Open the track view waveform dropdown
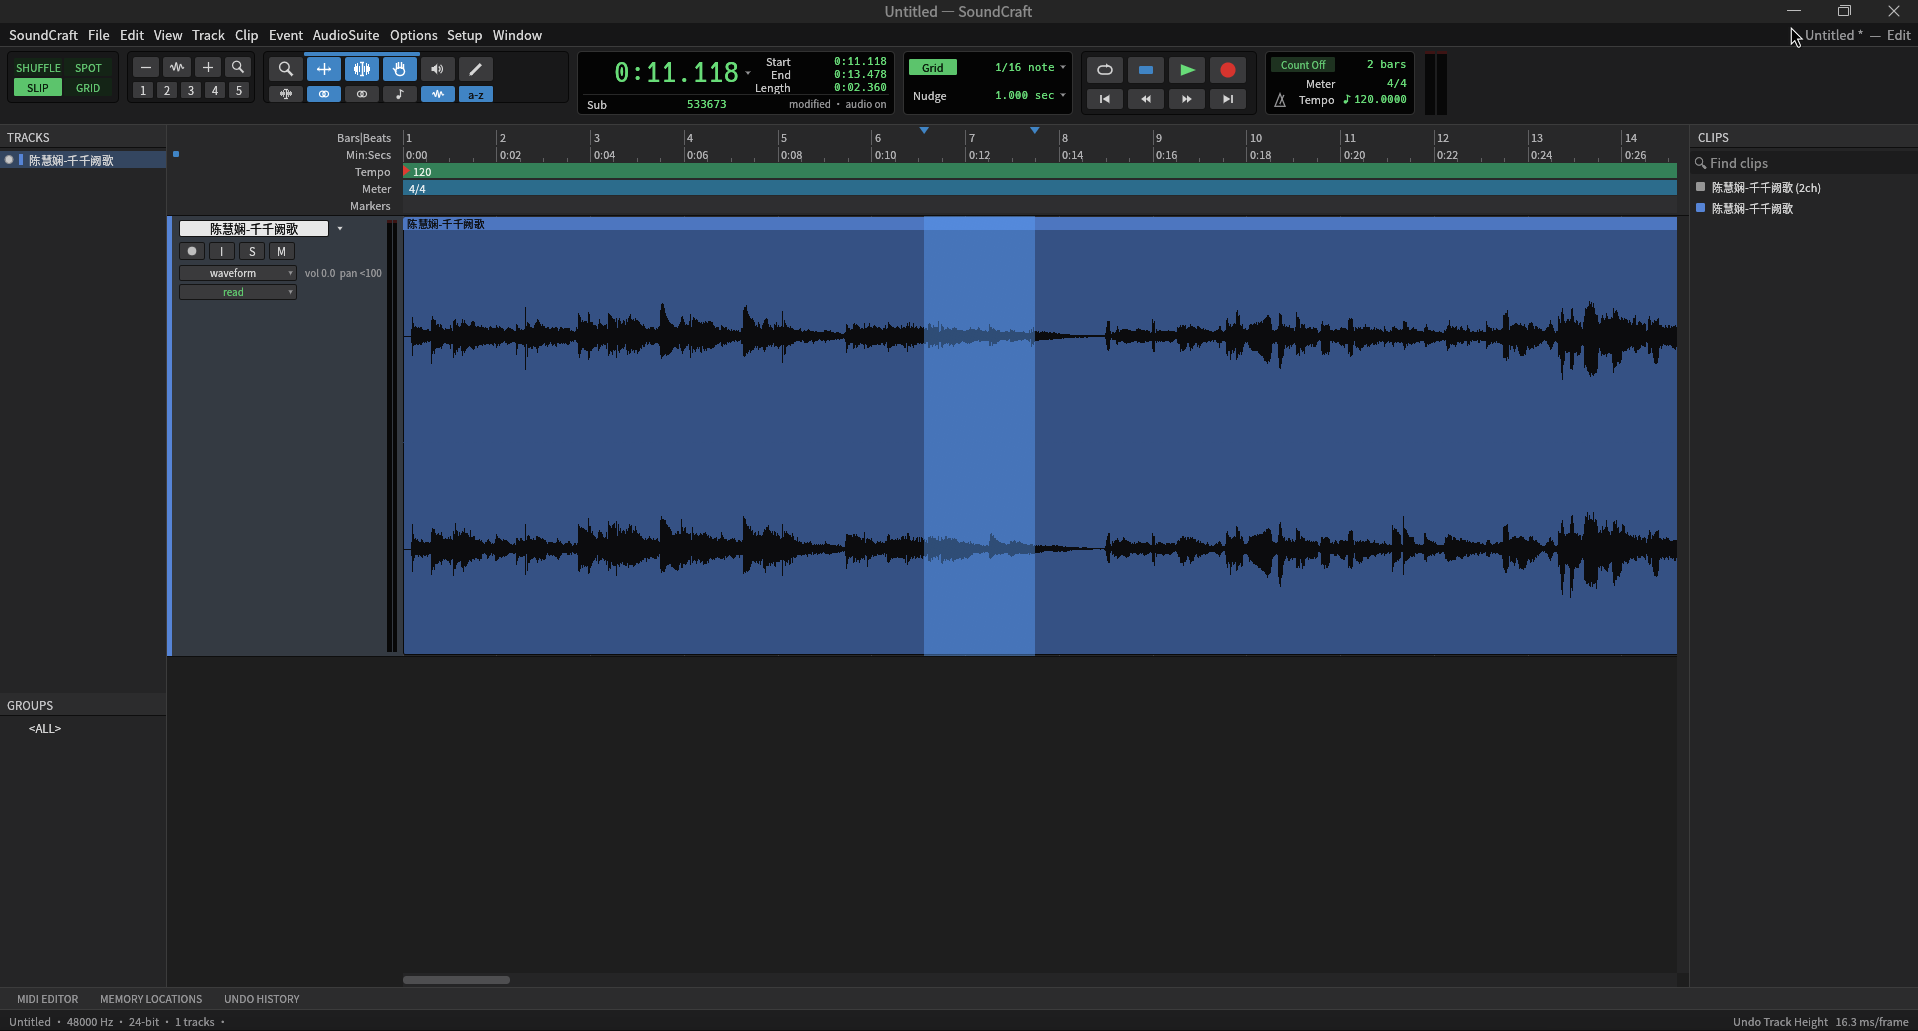 pos(238,273)
